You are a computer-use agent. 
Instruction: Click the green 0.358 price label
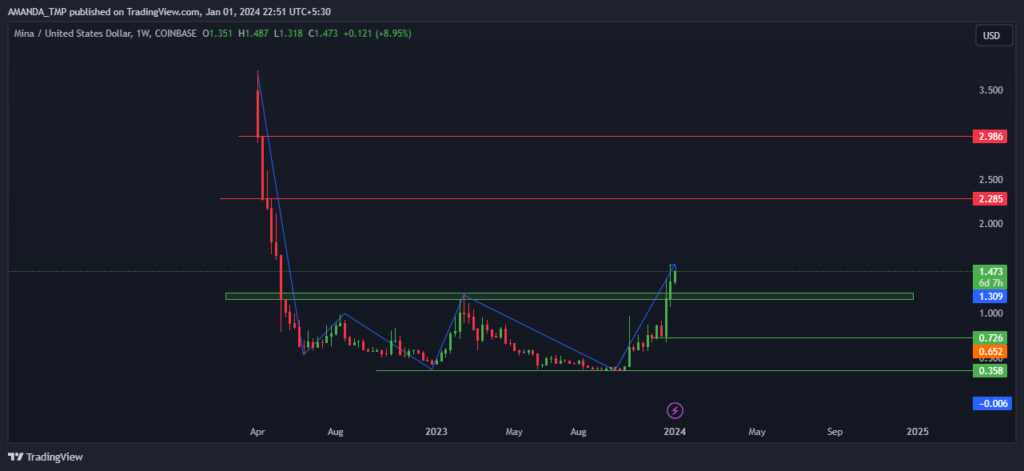point(989,370)
